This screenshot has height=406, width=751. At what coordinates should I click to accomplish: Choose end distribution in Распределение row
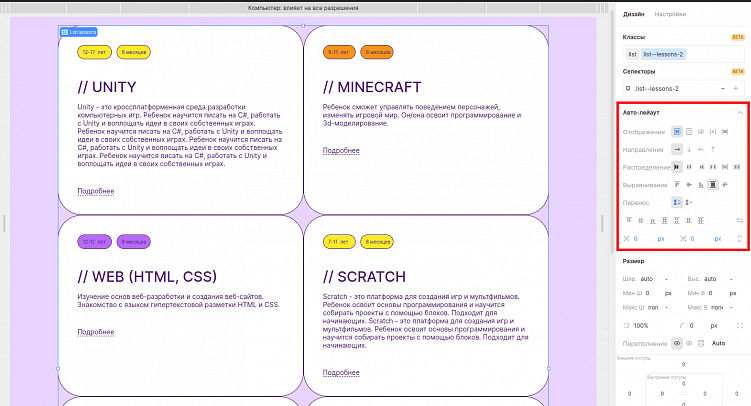(701, 167)
